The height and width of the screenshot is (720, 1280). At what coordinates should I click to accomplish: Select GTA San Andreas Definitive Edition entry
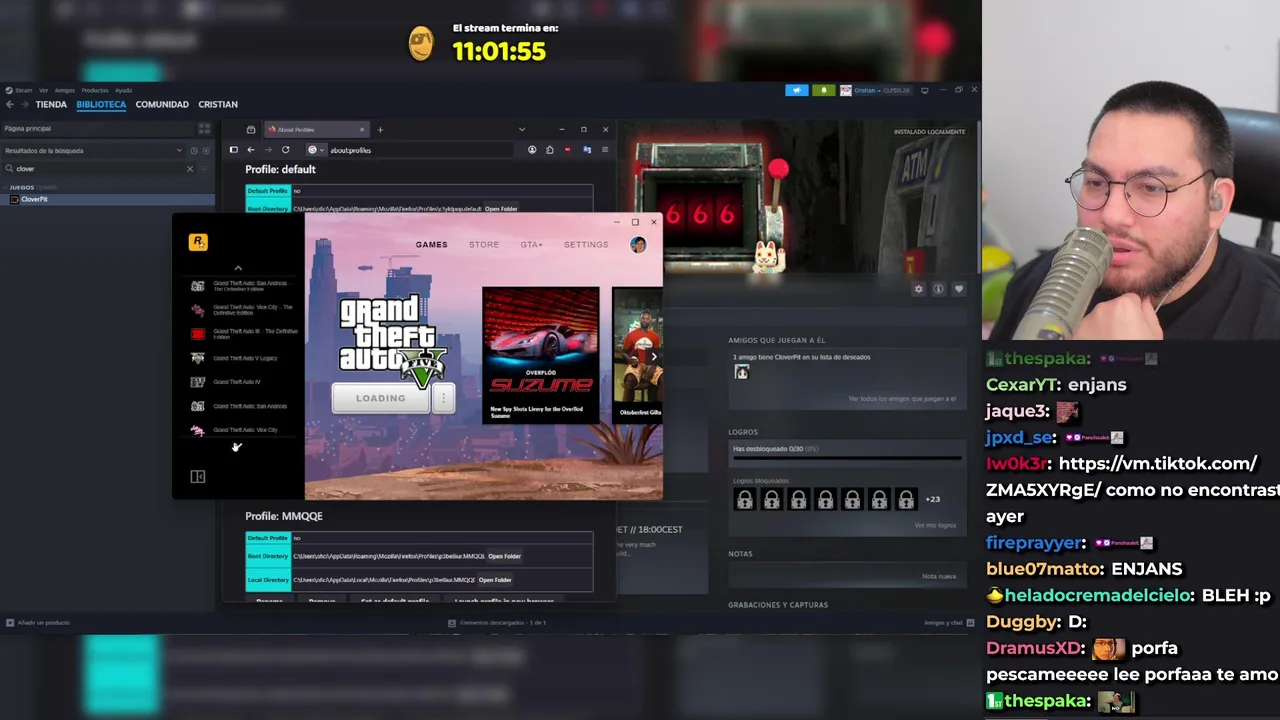[x=244, y=286]
